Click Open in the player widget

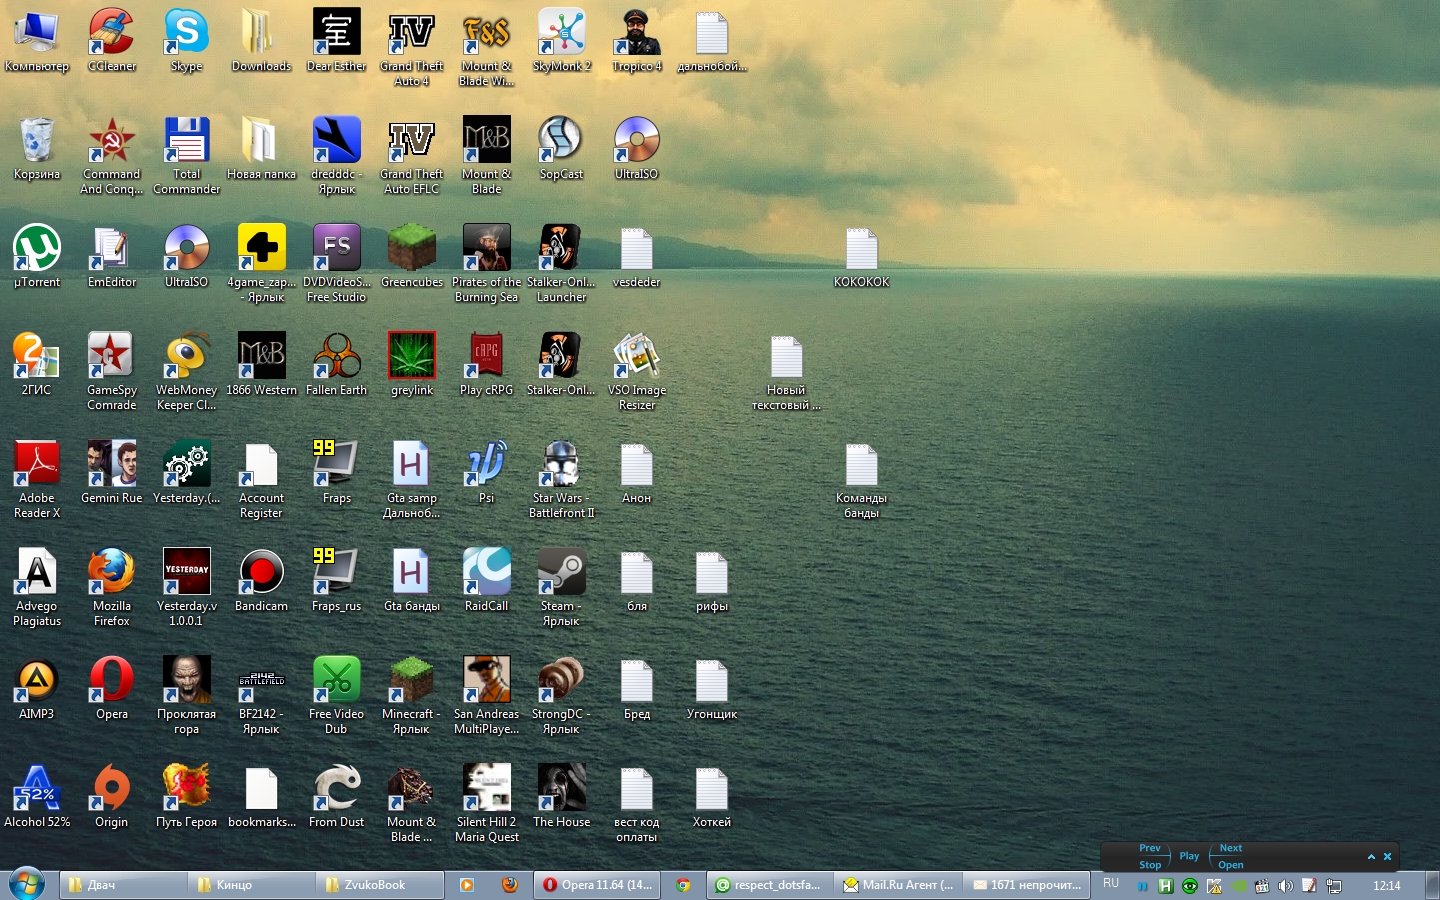coord(1231,865)
